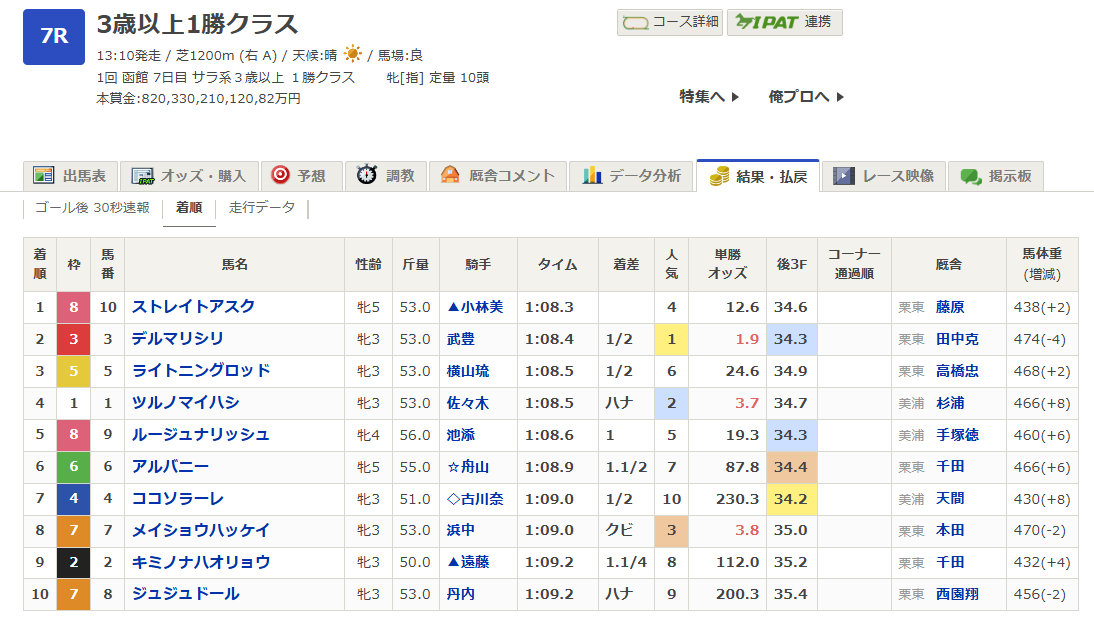The image size is (1094, 631).
Task: Switch to 調教 tab
Action: tap(386, 176)
